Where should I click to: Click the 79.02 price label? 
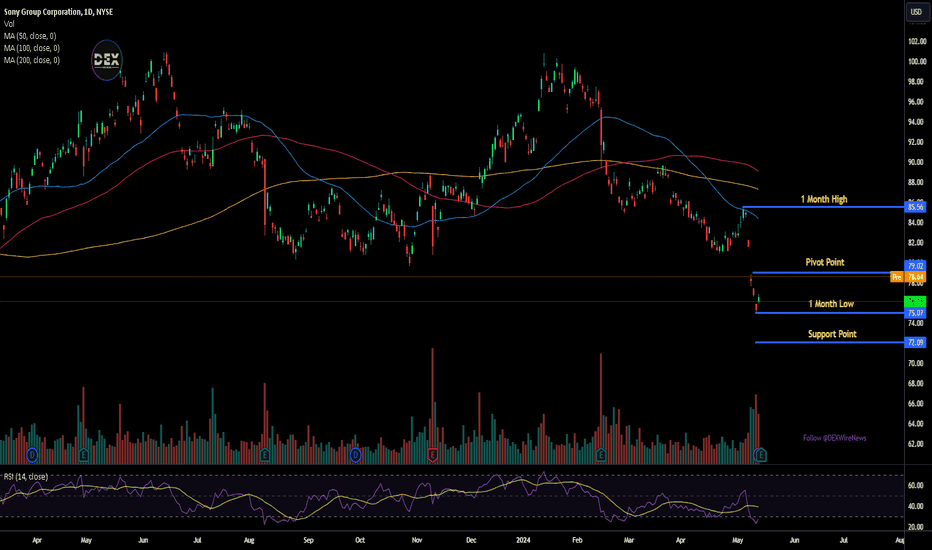(915, 266)
